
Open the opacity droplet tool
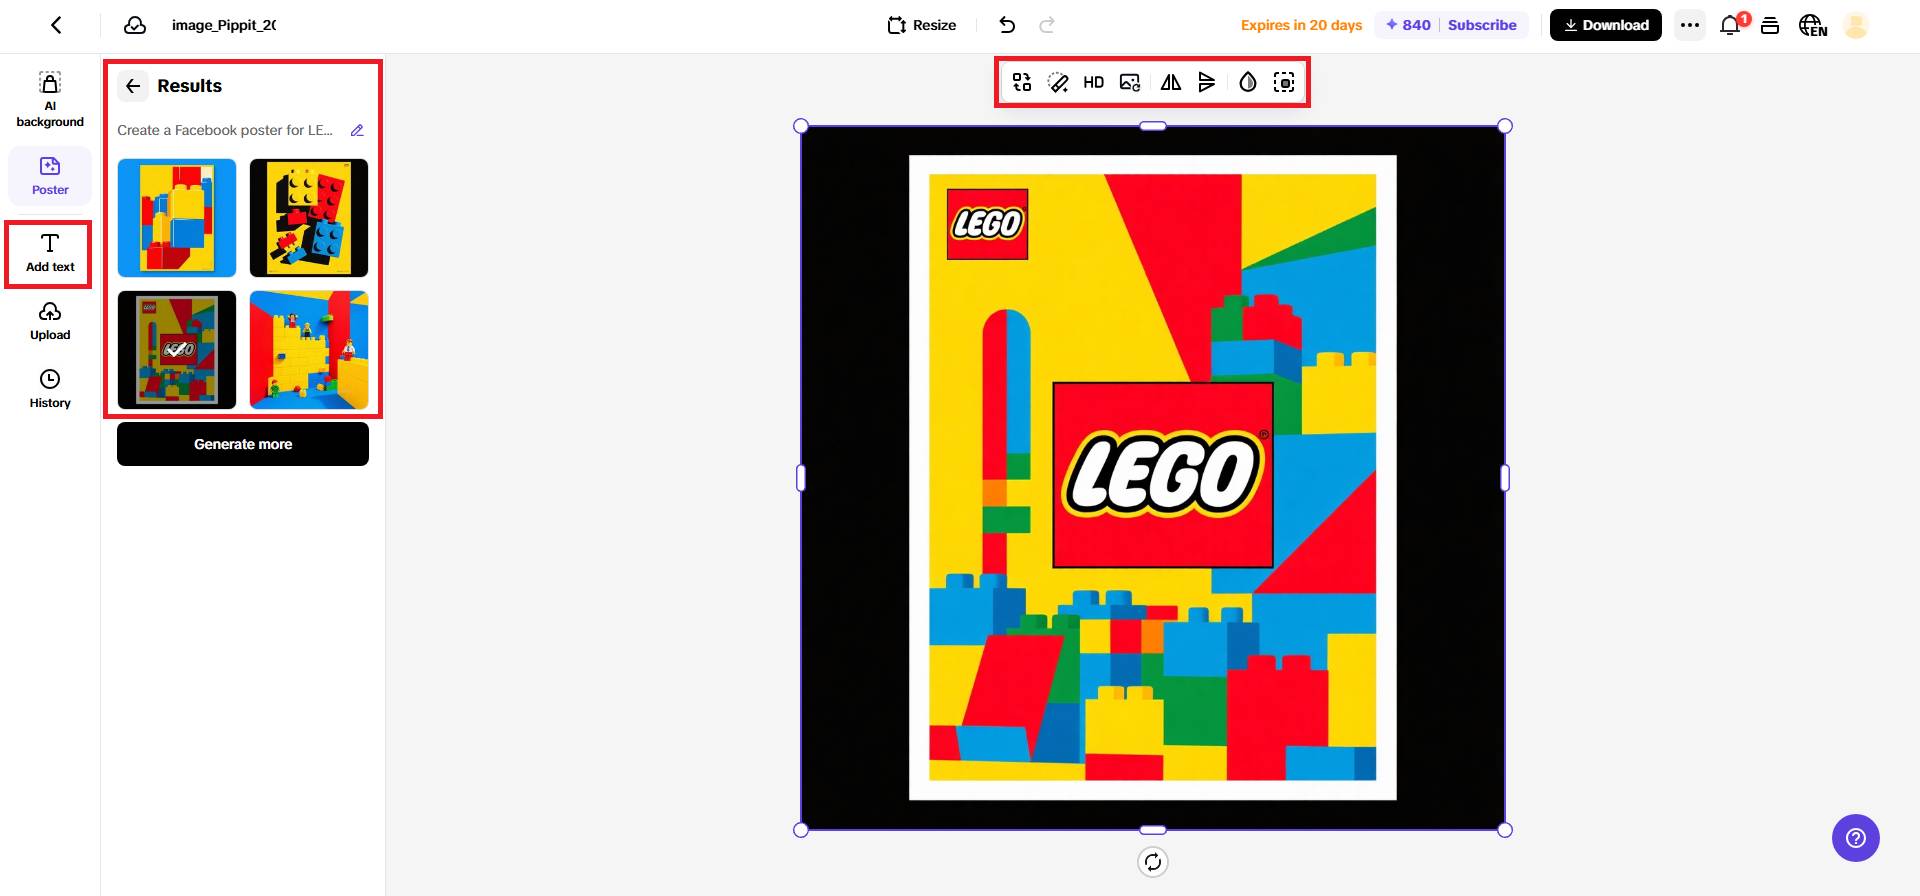coord(1247,82)
